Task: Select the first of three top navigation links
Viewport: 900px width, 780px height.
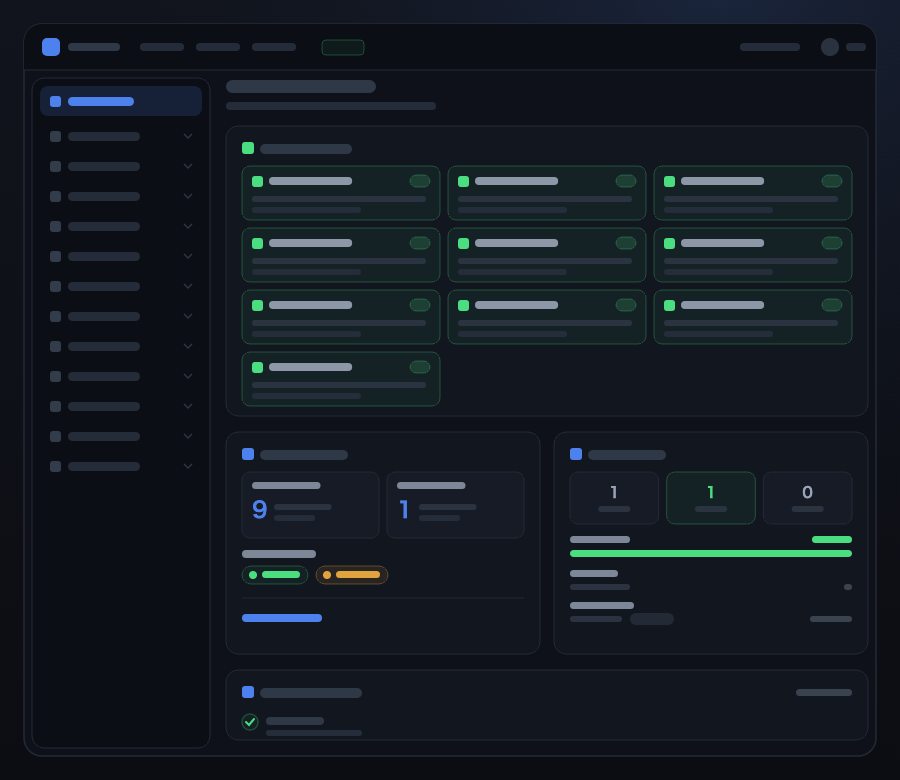Action: coord(162,47)
